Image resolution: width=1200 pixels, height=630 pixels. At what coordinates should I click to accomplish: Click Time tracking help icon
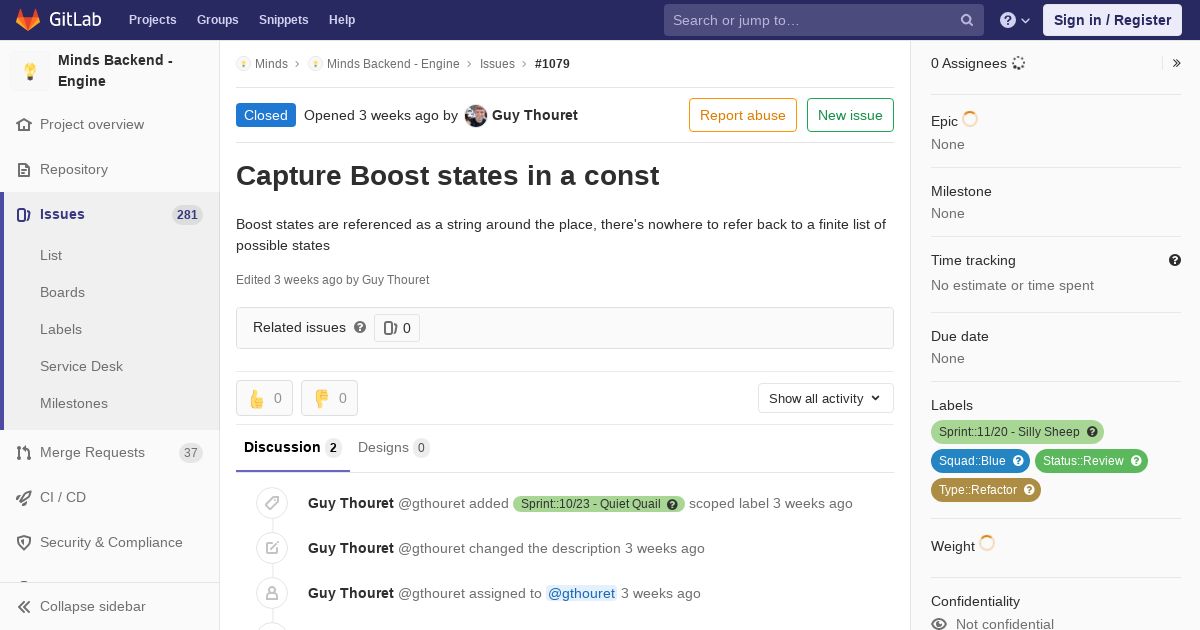(x=1175, y=260)
